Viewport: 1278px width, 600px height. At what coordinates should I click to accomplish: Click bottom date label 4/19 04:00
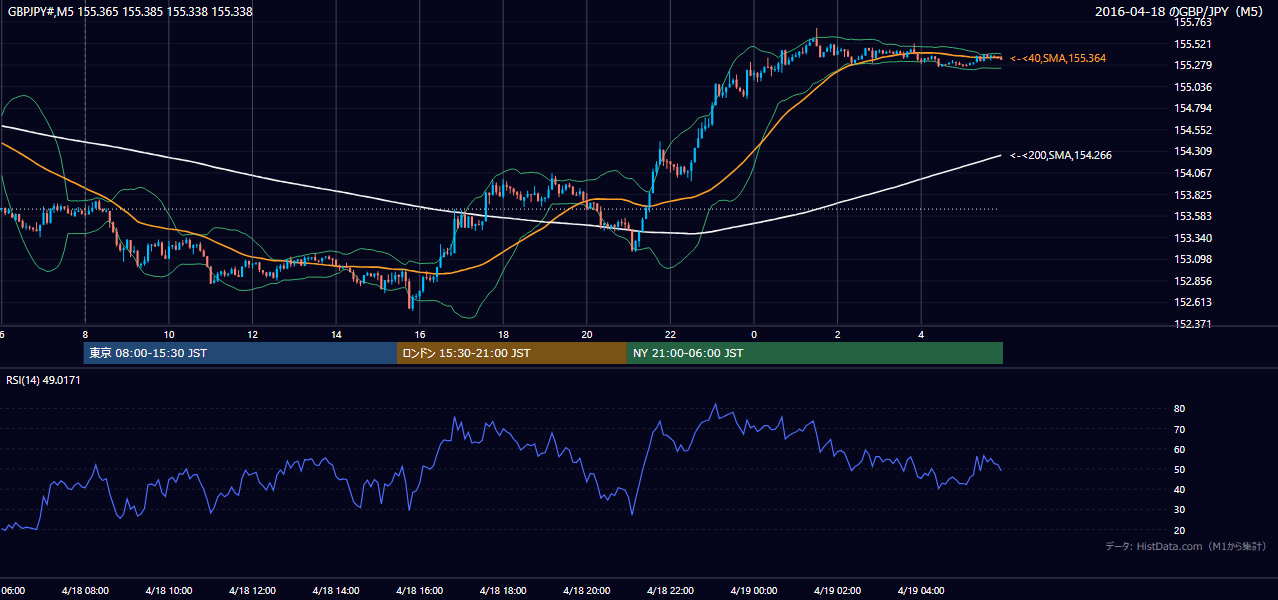[x=920, y=591]
